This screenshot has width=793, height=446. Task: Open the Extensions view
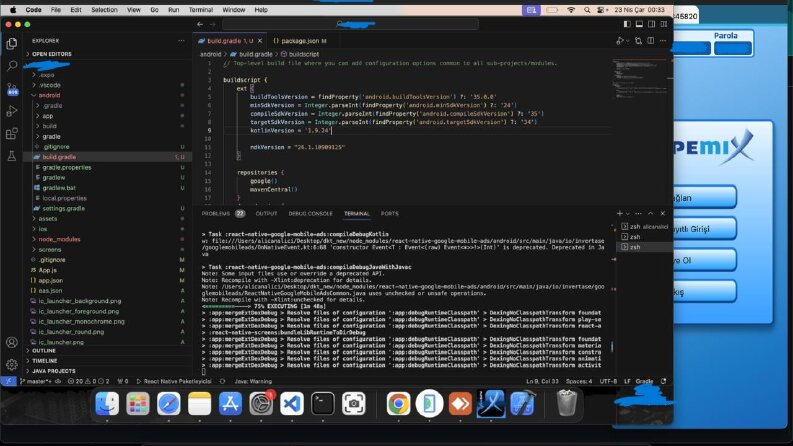pos(12,133)
